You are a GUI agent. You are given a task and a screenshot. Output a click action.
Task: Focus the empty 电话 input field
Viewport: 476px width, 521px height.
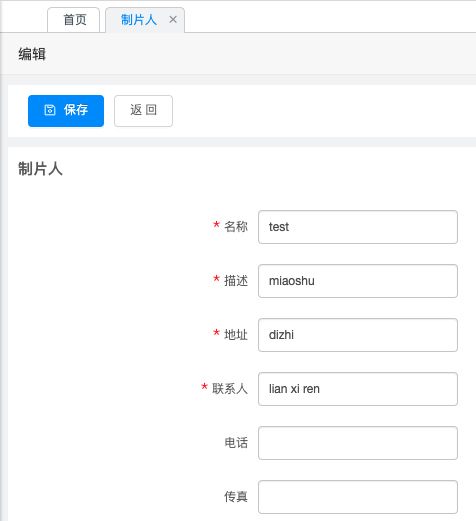point(358,443)
